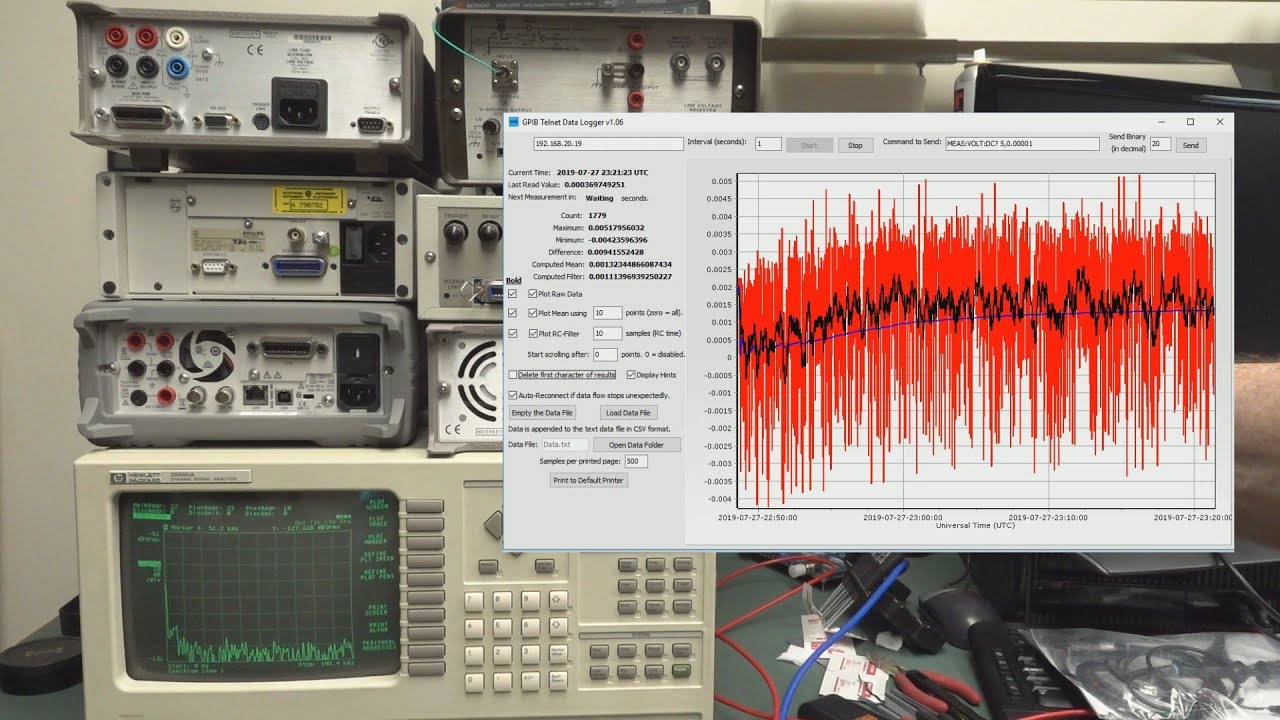The image size is (1280, 720).
Task: Click the minimum value "-0.00423596396"
Action: (x=618, y=240)
